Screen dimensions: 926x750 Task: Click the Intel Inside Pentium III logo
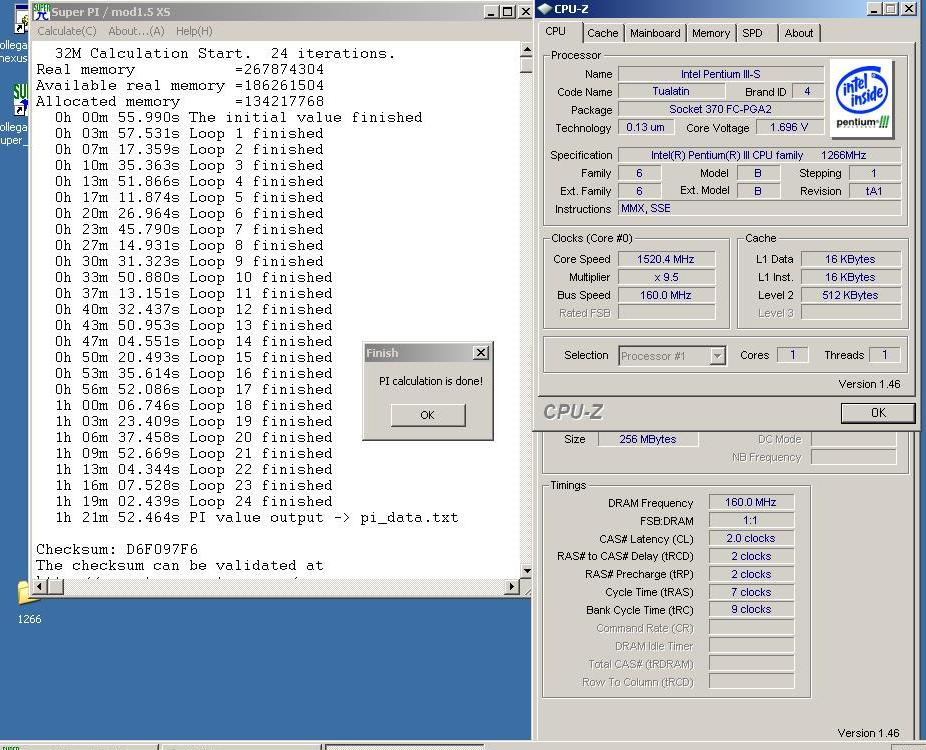point(862,99)
